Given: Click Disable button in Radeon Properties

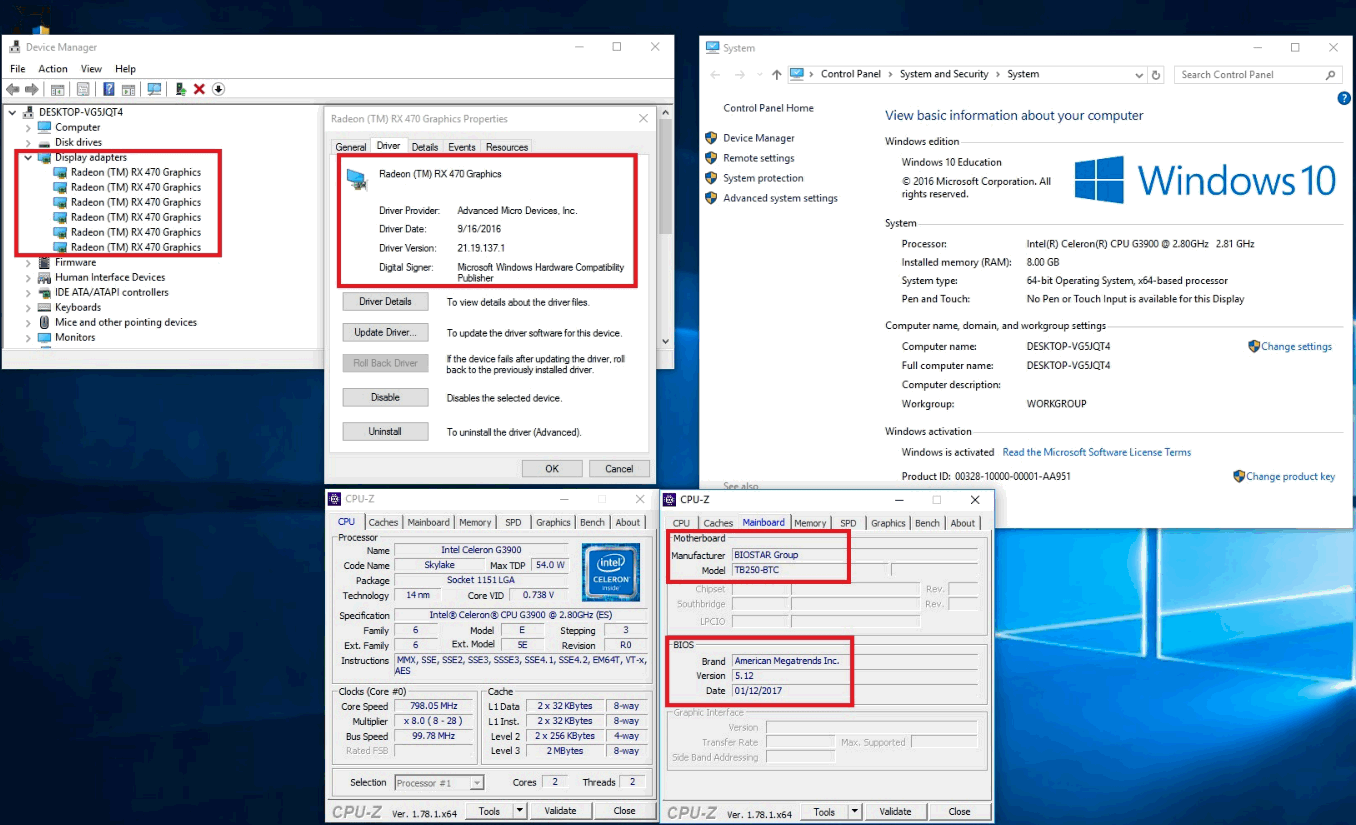Looking at the screenshot, I should pyautogui.click(x=385, y=397).
